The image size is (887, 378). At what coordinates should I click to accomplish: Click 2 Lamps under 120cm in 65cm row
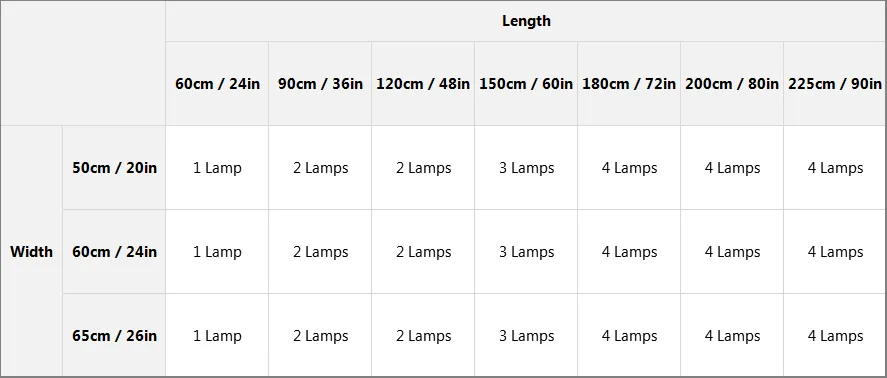[x=423, y=335]
